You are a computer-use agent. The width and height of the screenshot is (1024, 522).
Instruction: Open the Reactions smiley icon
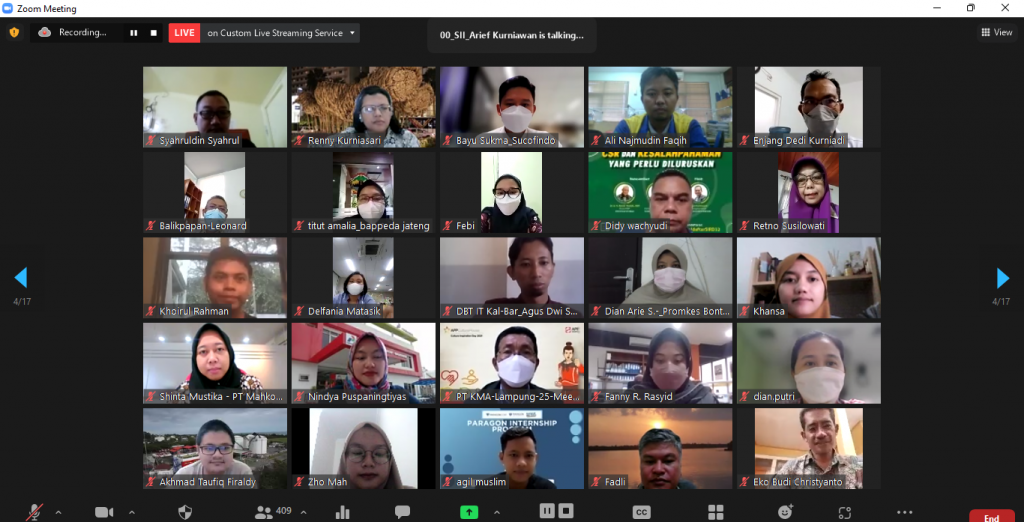[x=786, y=512]
